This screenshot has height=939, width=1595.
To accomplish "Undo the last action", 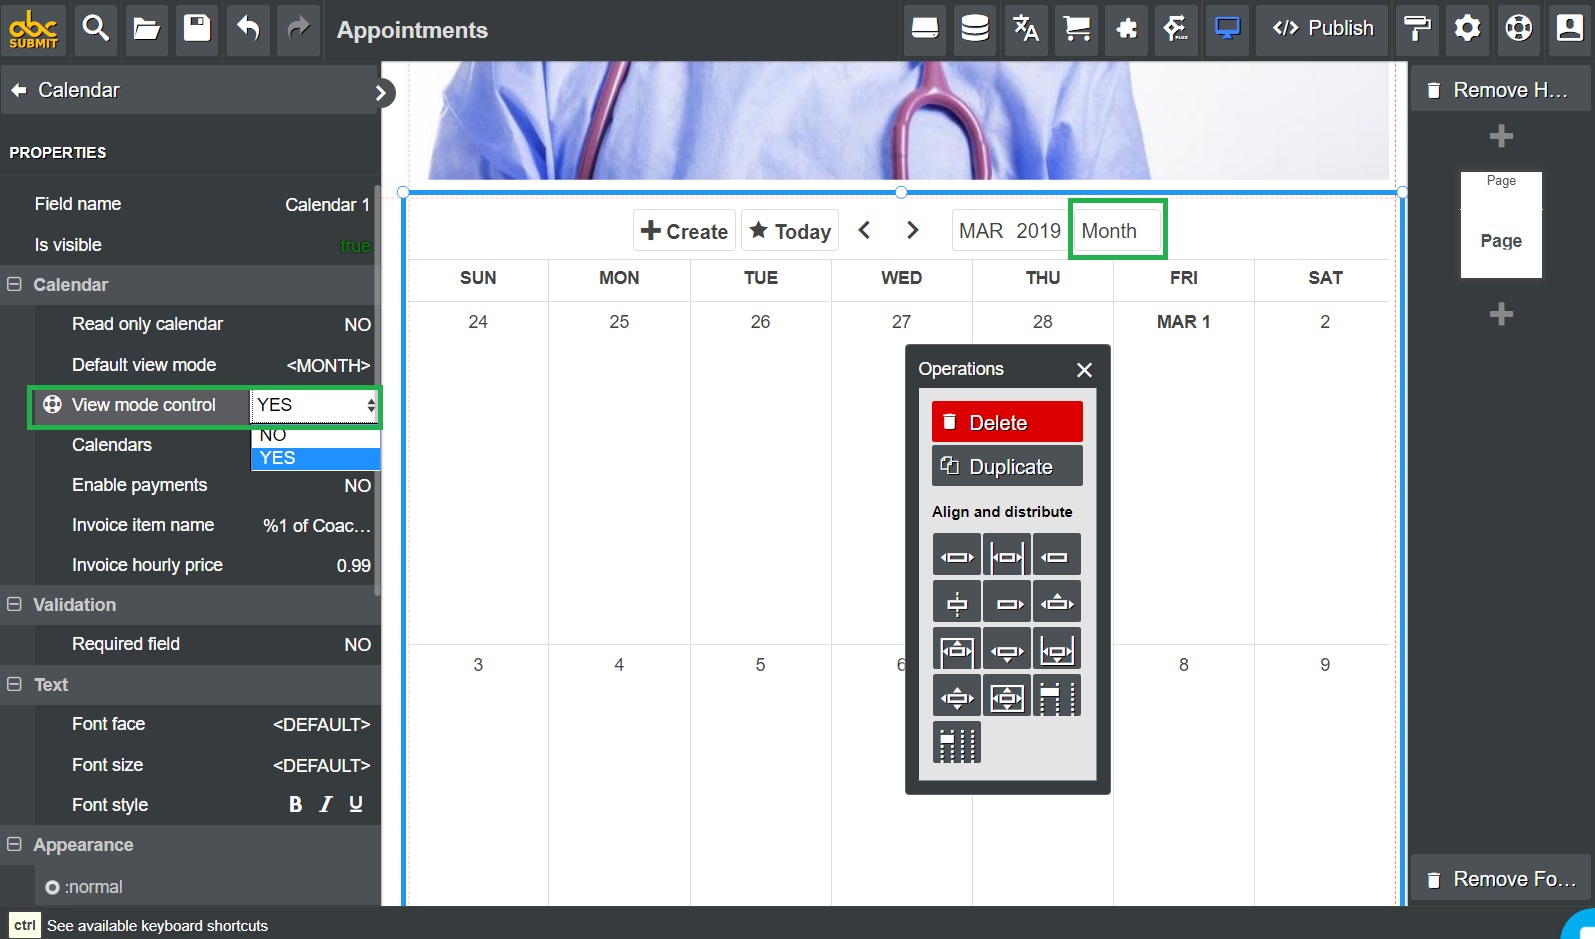I will tap(248, 29).
